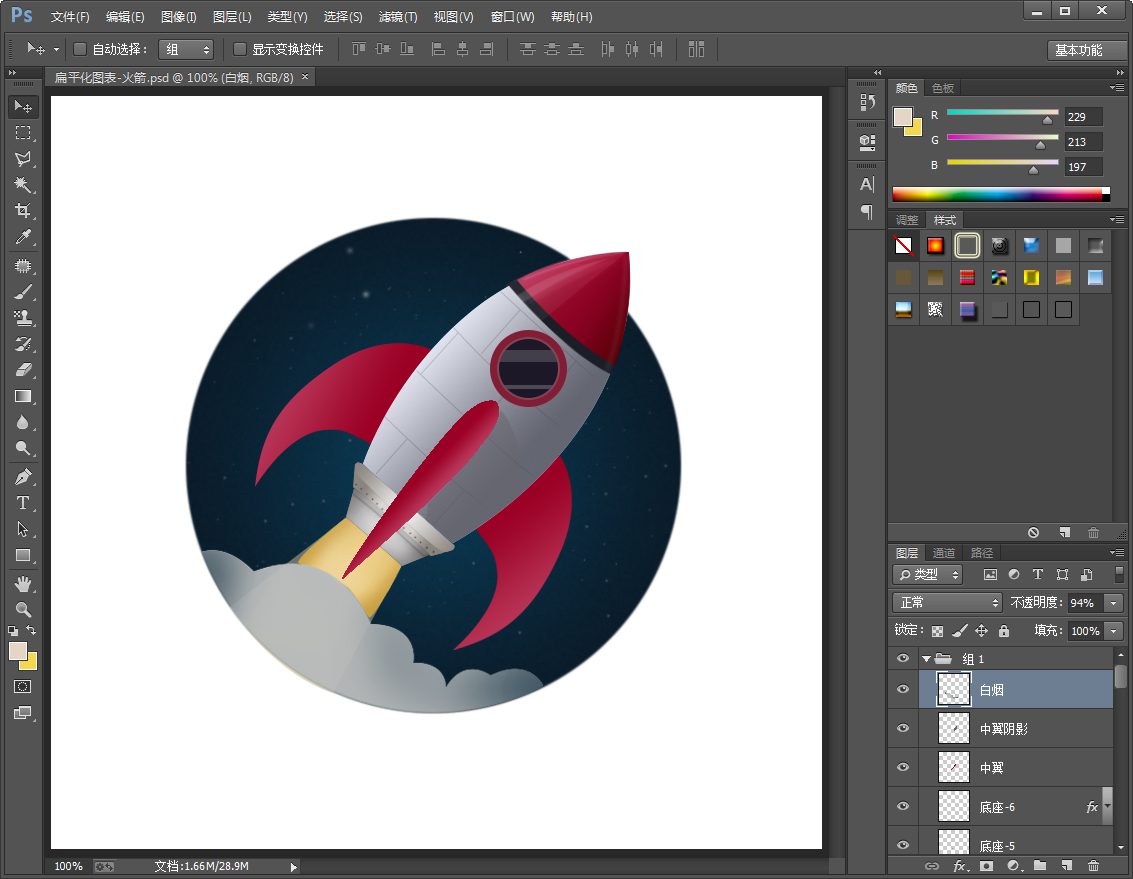Enable the 自动选择 checkbox
The image size is (1133, 879).
pyautogui.click(x=81, y=49)
